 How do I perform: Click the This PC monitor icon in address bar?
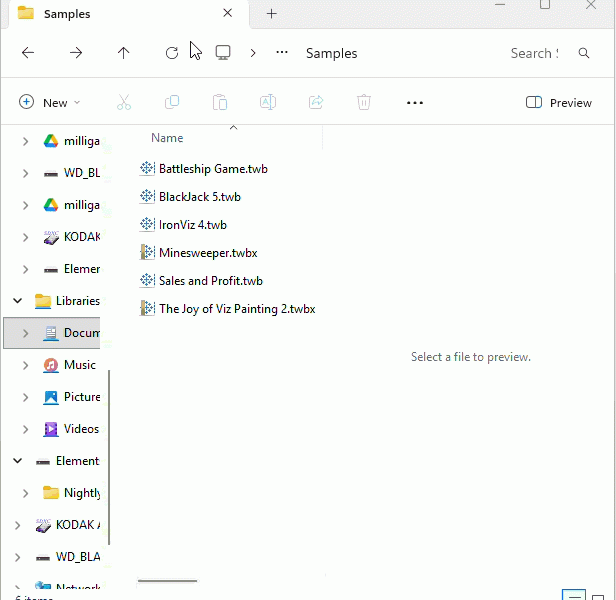pos(223,53)
